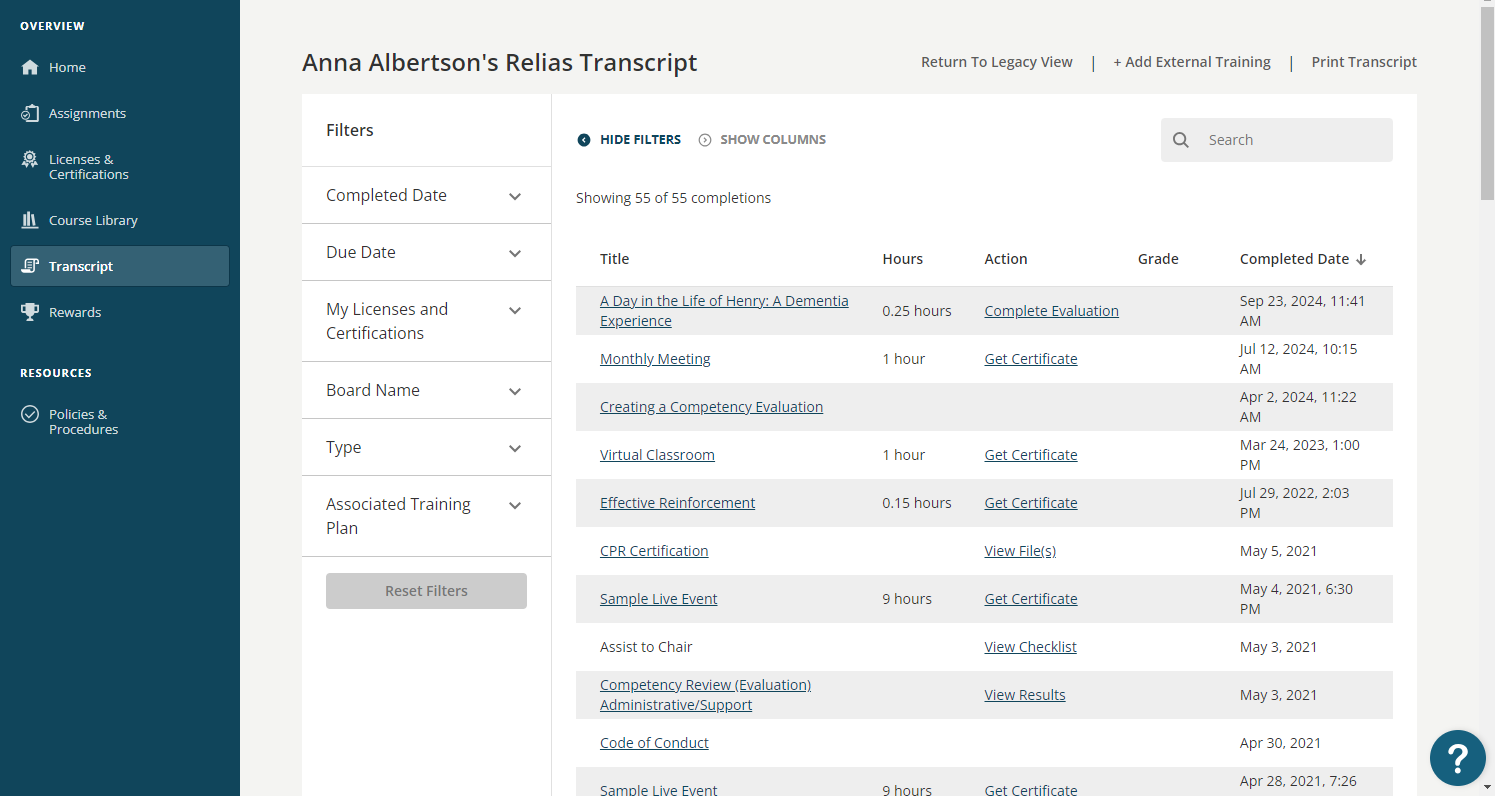Viewport: 1495px width, 796px height.
Task: Open help via the question mark icon
Action: 1457,758
